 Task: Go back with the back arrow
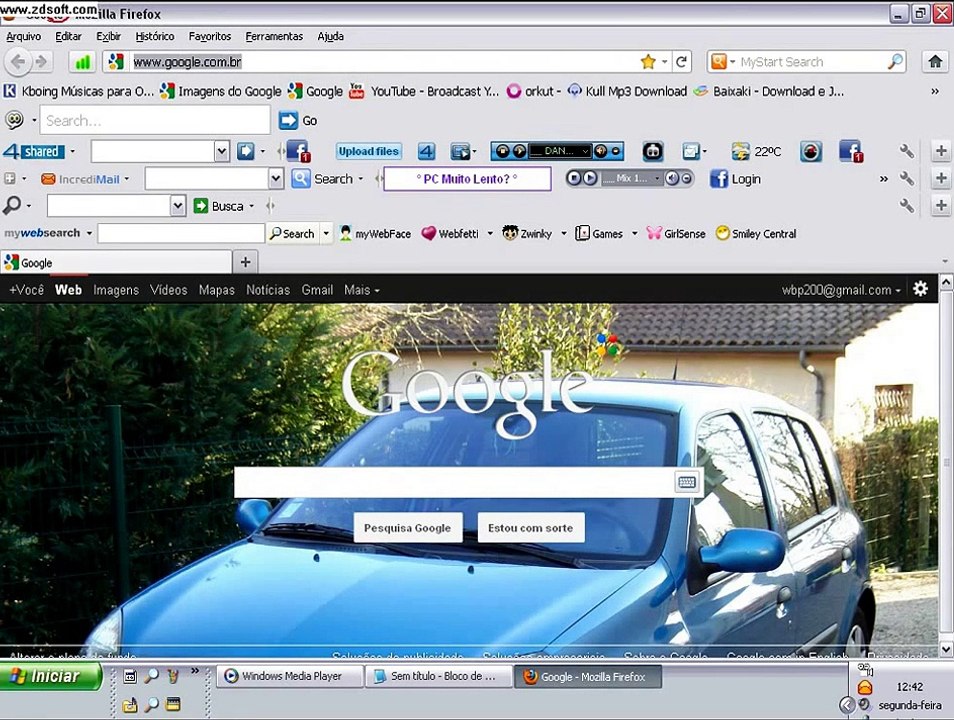click(x=18, y=61)
